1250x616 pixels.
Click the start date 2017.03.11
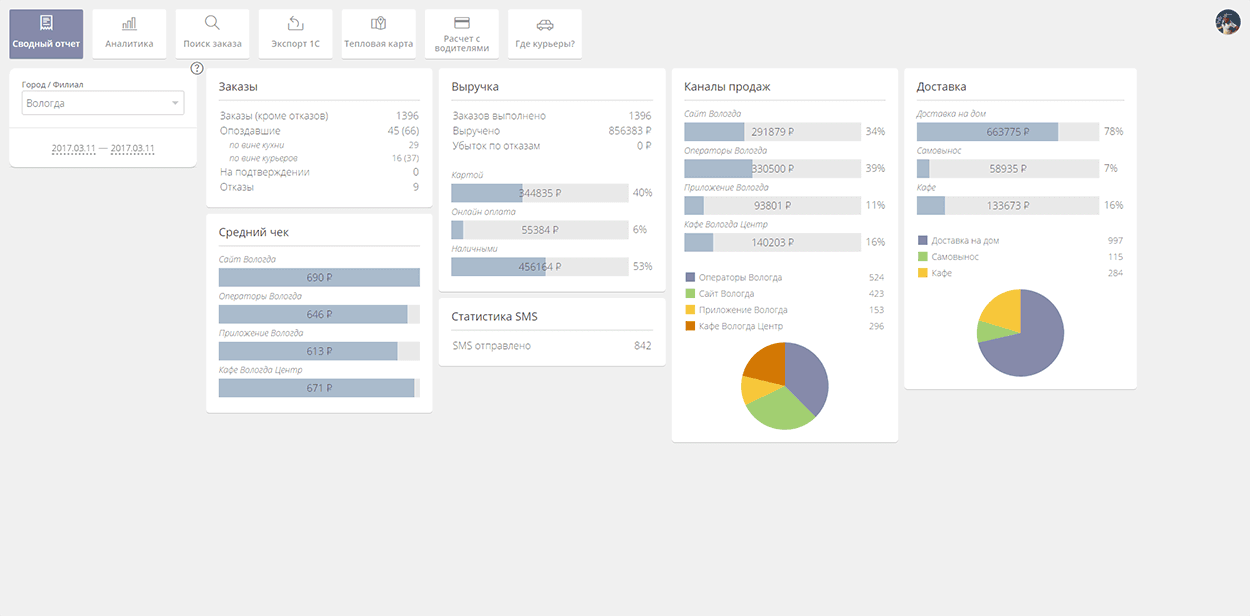(73, 148)
